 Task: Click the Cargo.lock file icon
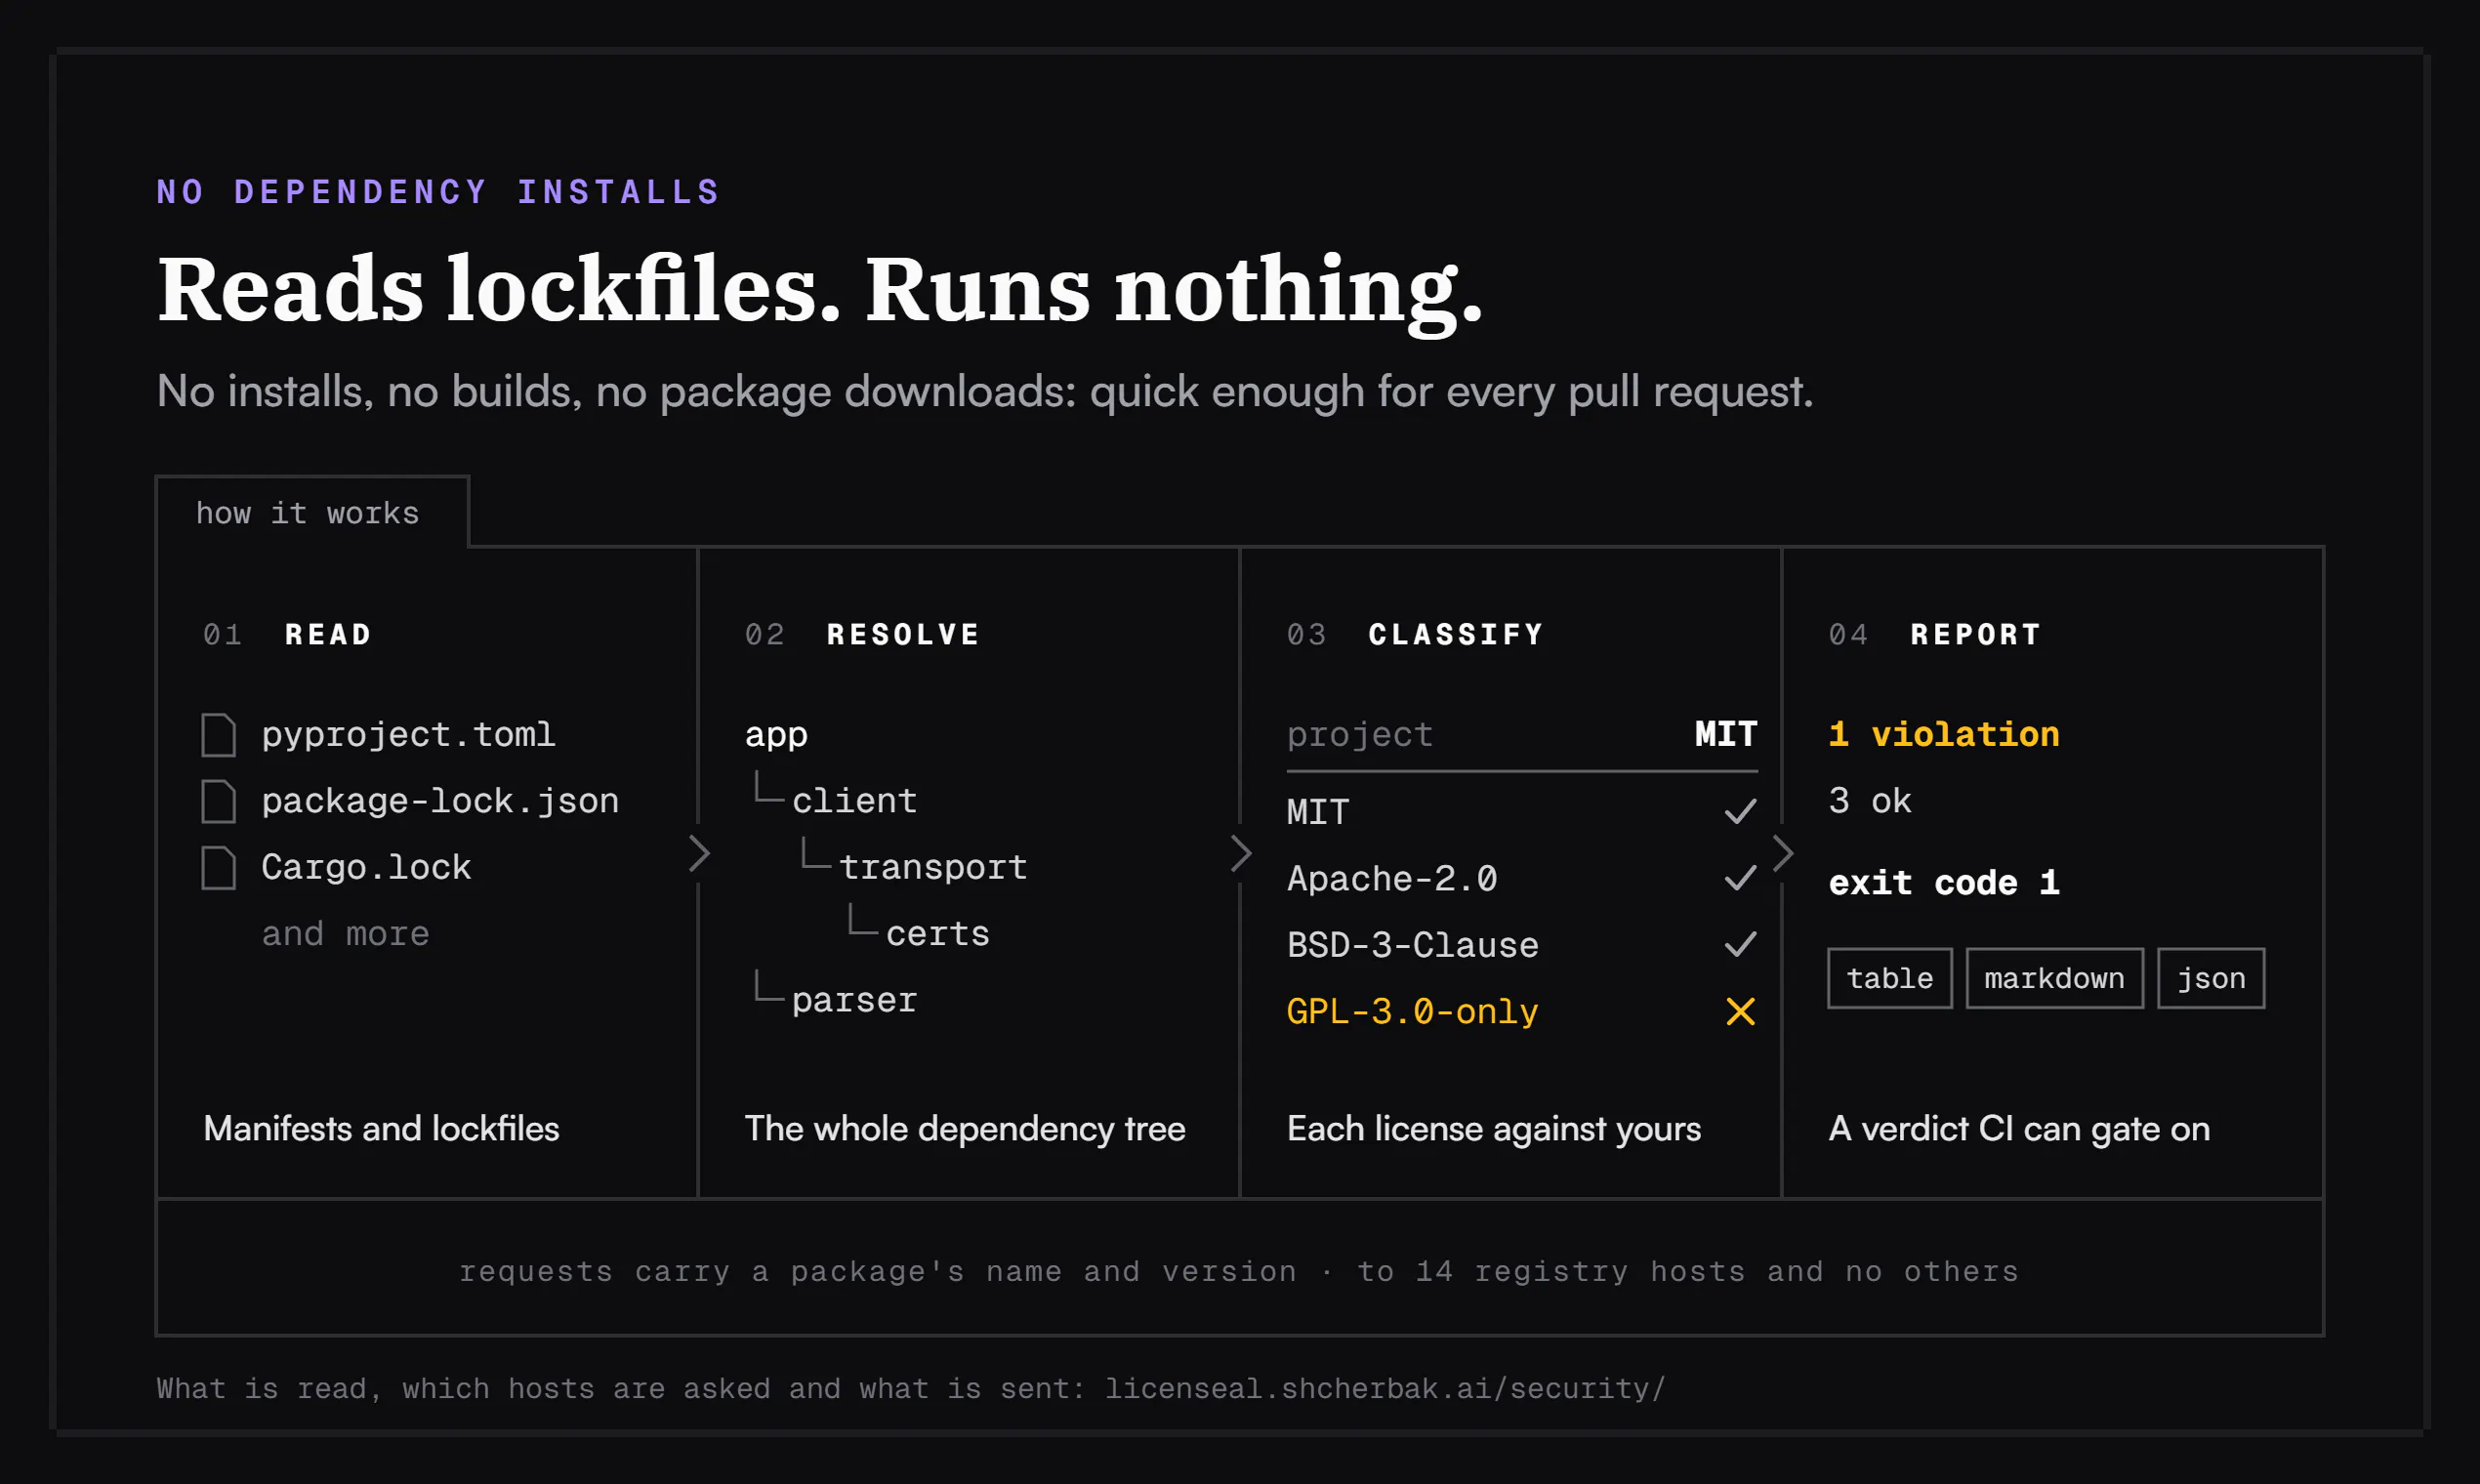point(219,868)
